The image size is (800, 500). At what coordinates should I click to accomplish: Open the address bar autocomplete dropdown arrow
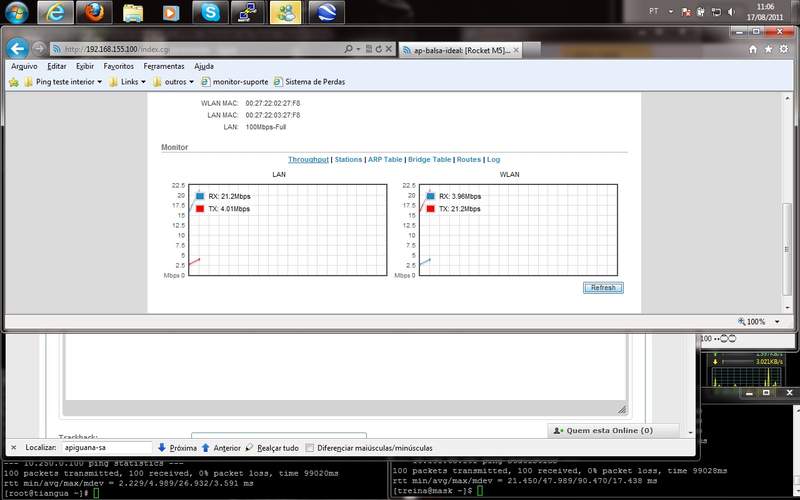[x=358, y=49]
